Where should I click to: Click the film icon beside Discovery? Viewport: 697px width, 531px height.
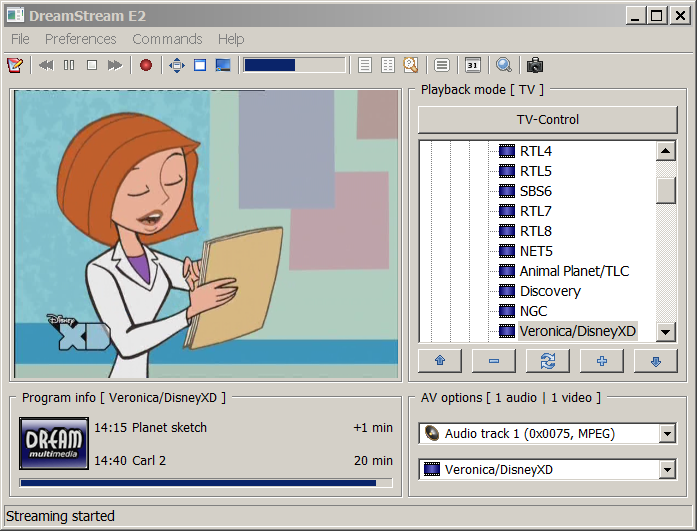pyautogui.click(x=507, y=291)
